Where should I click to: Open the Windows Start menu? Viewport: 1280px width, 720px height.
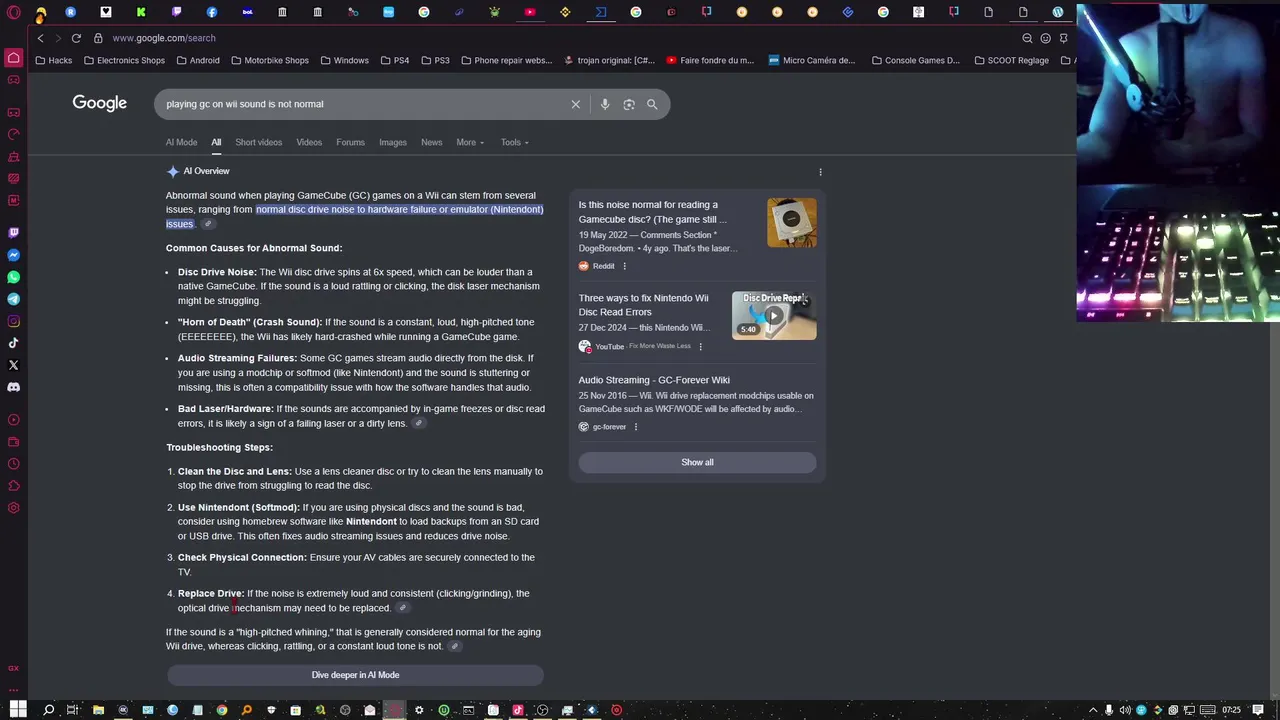coord(18,710)
